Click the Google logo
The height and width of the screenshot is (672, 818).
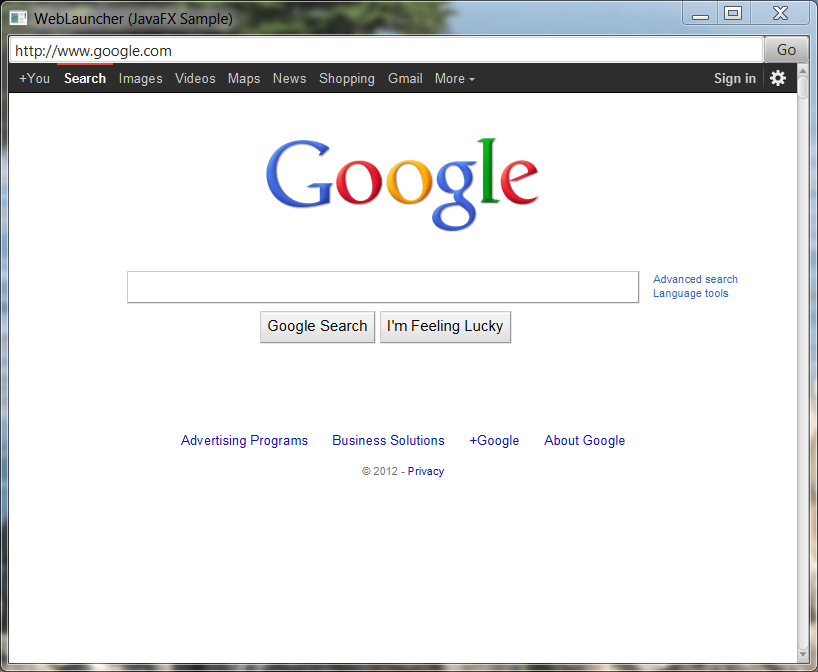pos(402,182)
